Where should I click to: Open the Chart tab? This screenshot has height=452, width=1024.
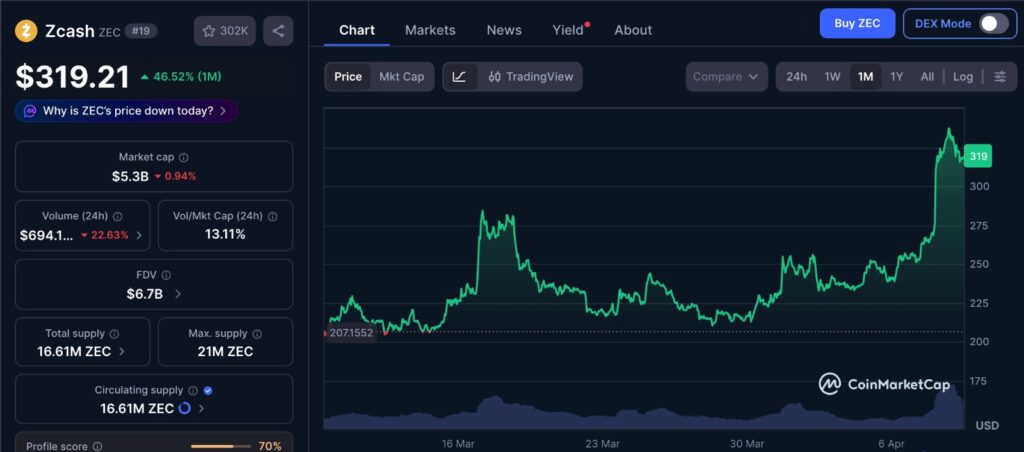tap(357, 30)
